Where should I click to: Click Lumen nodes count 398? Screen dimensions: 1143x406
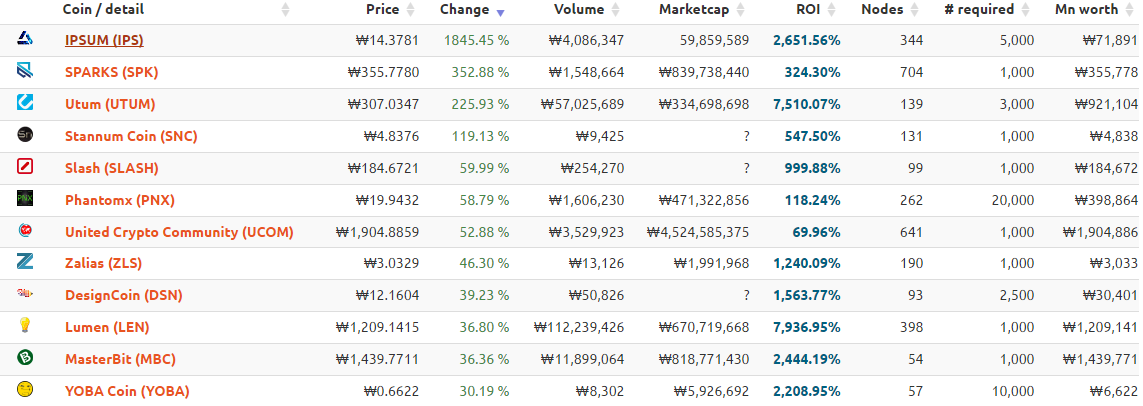pos(912,327)
